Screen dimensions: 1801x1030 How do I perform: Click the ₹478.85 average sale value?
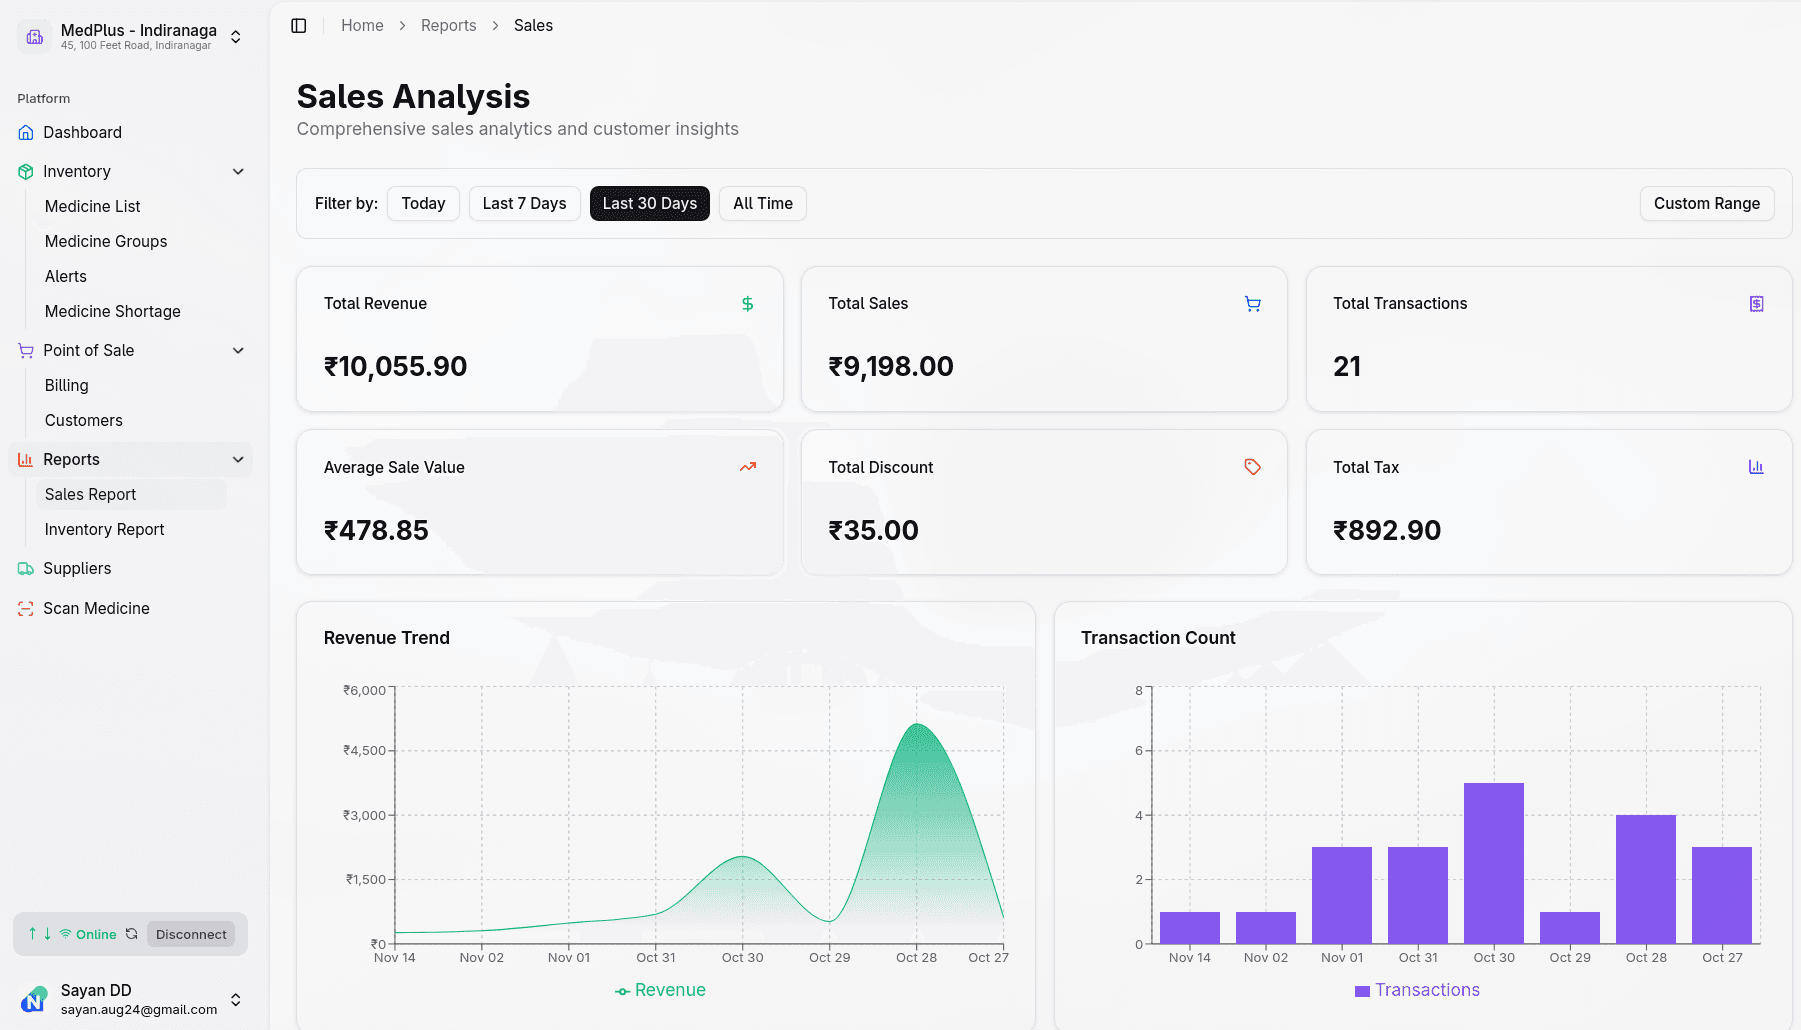376,531
